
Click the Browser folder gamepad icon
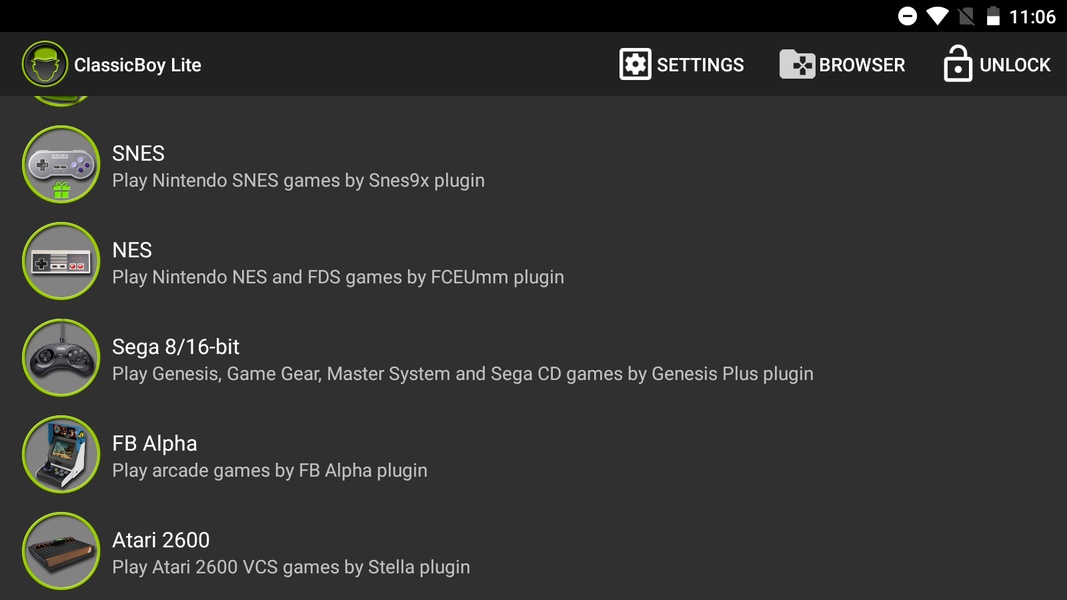pos(797,65)
